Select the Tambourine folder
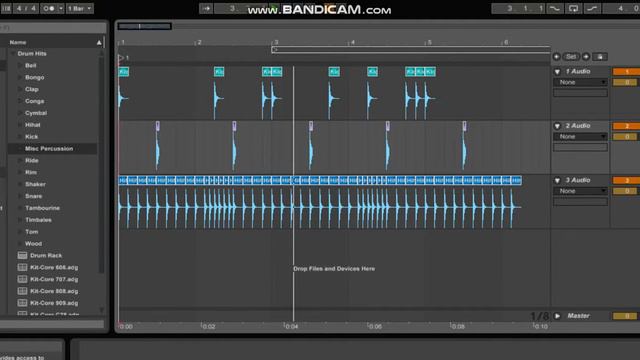640x360 pixels. 42,208
